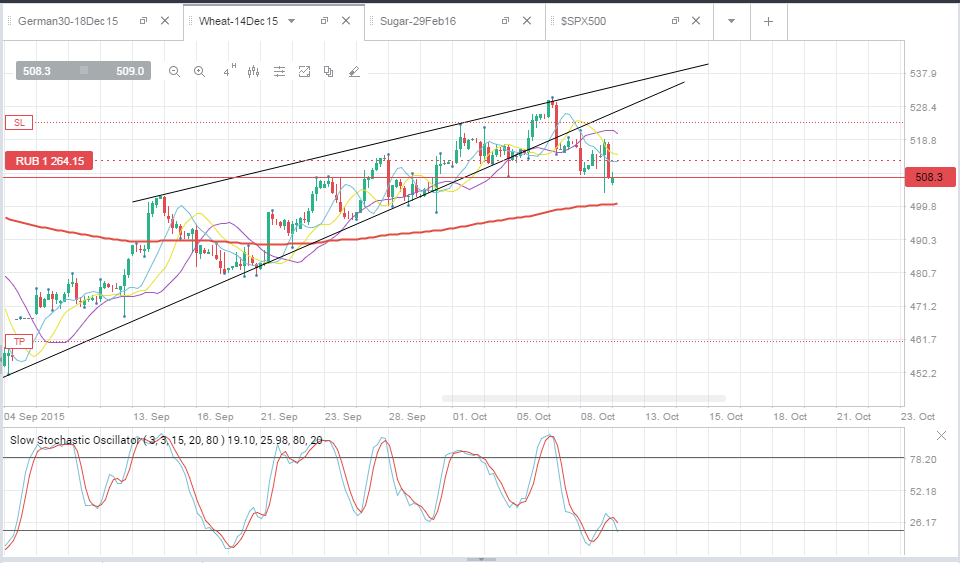This screenshot has height=563, width=960.
Task: Click the RUB 1 264.15 position label
Action: 49,161
